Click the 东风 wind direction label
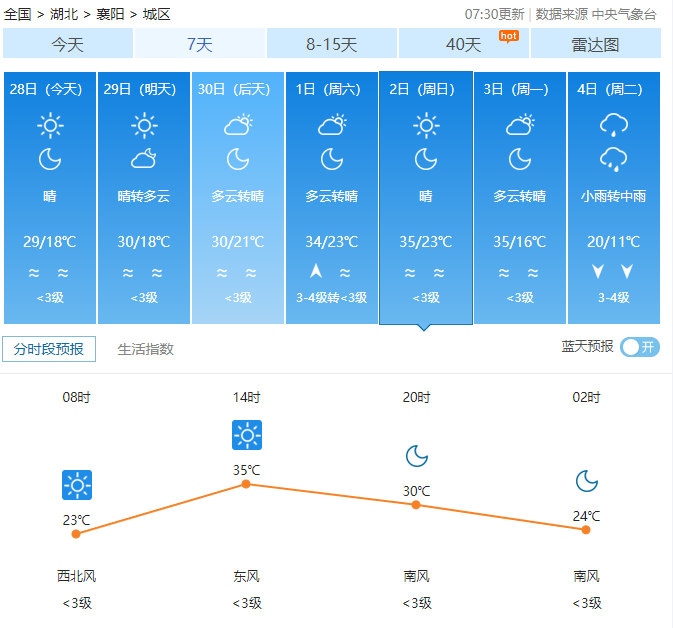Image resolution: width=673 pixels, height=628 pixels. (247, 576)
